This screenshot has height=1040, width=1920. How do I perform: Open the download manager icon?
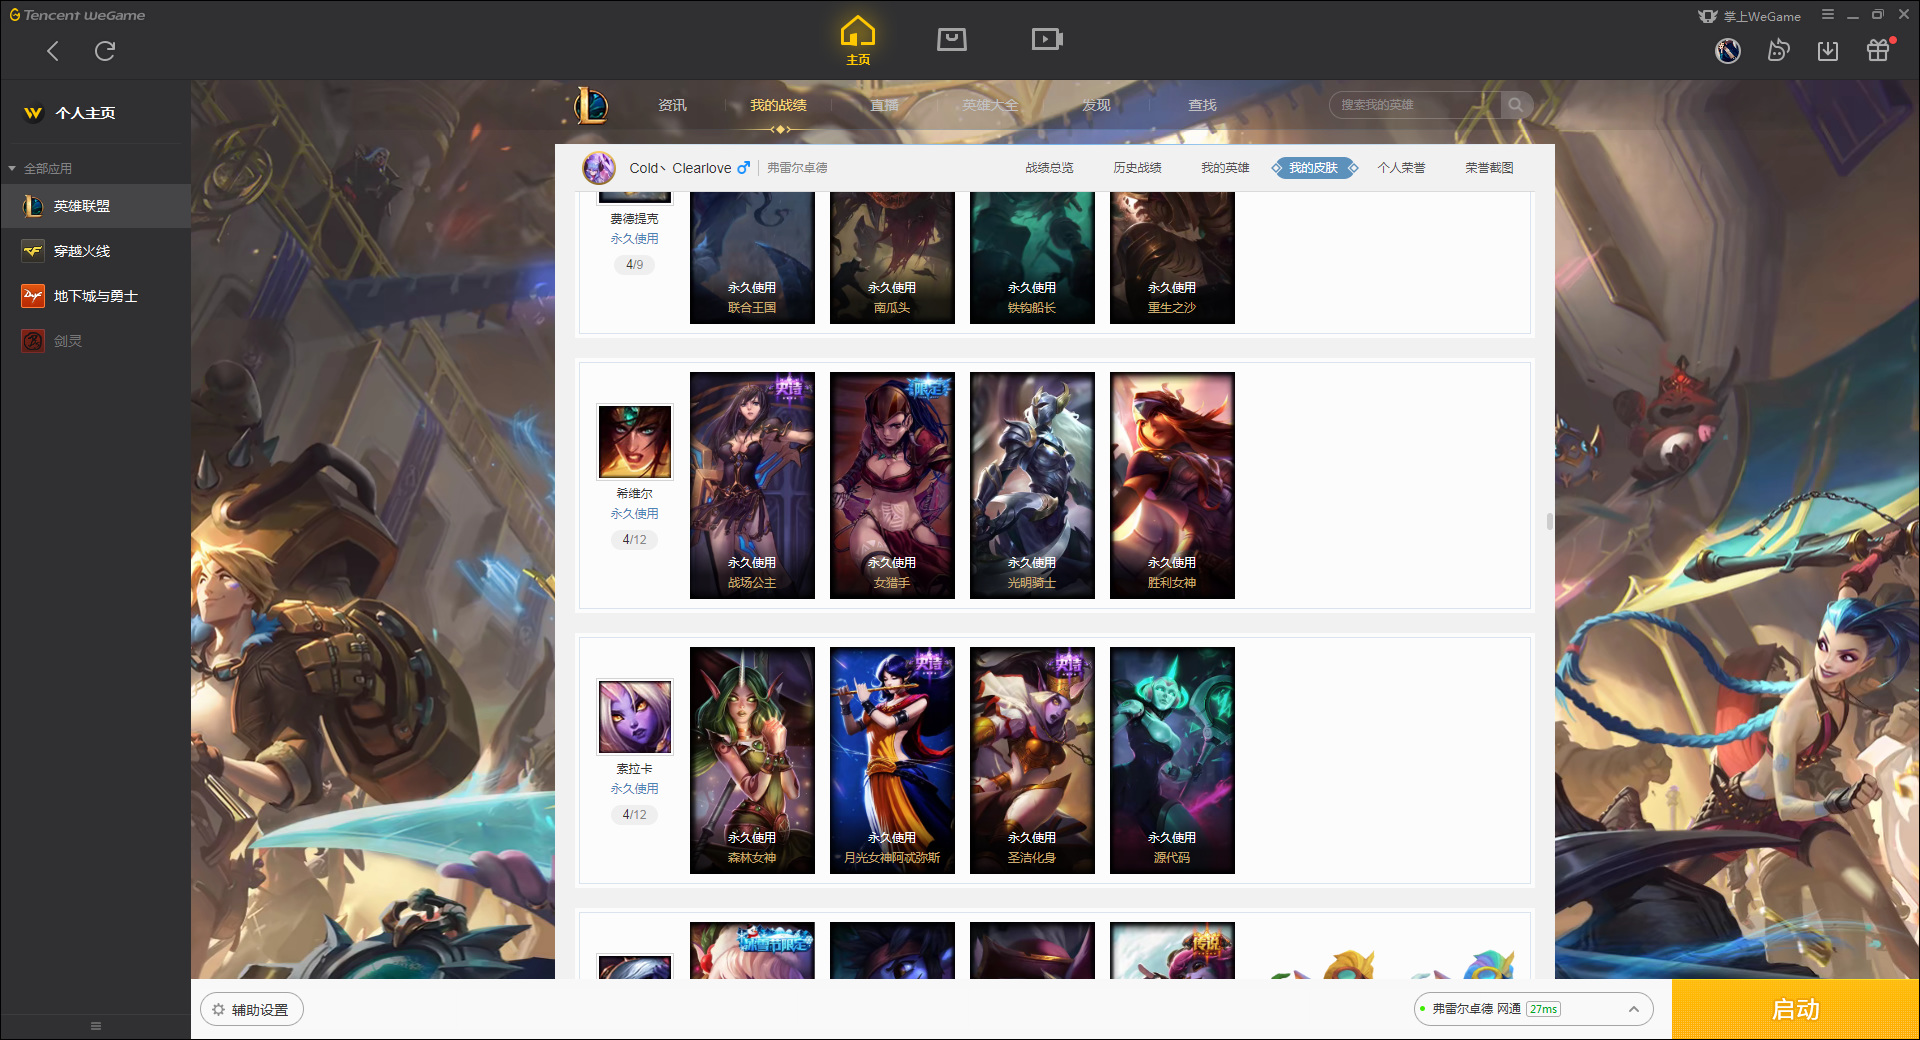1828,51
